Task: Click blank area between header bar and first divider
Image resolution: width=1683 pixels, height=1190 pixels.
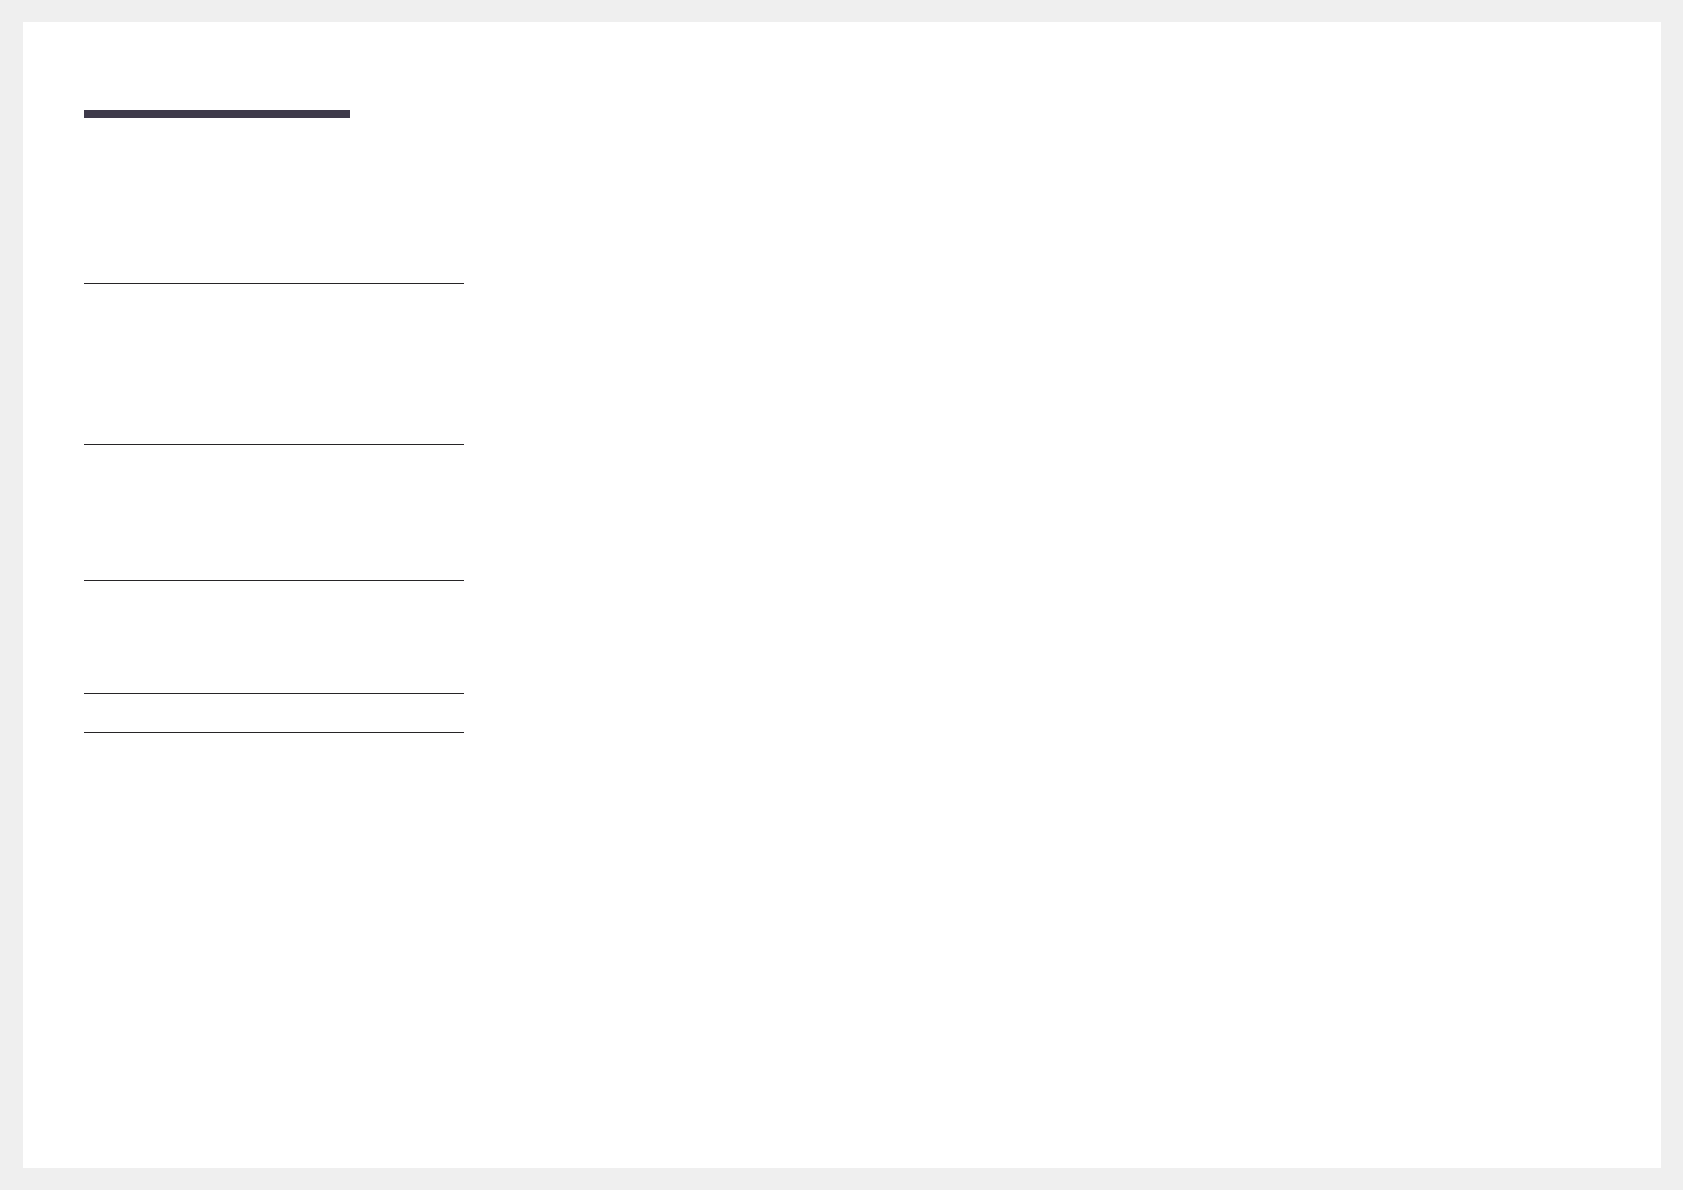Action: pyautogui.click(x=274, y=200)
